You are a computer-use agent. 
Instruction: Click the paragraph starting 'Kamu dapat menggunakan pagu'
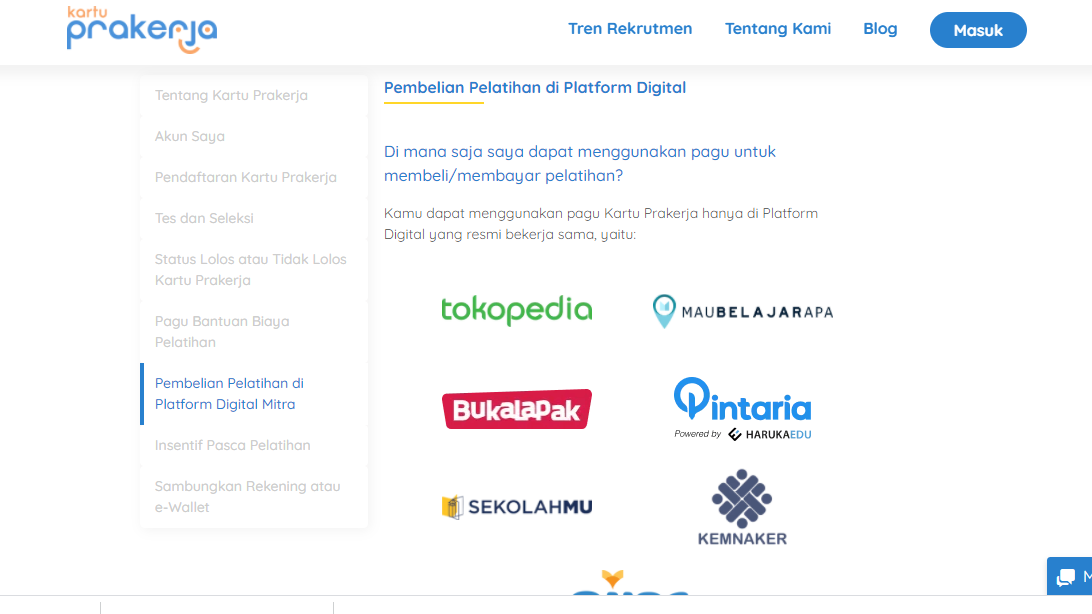click(x=601, y=223)
